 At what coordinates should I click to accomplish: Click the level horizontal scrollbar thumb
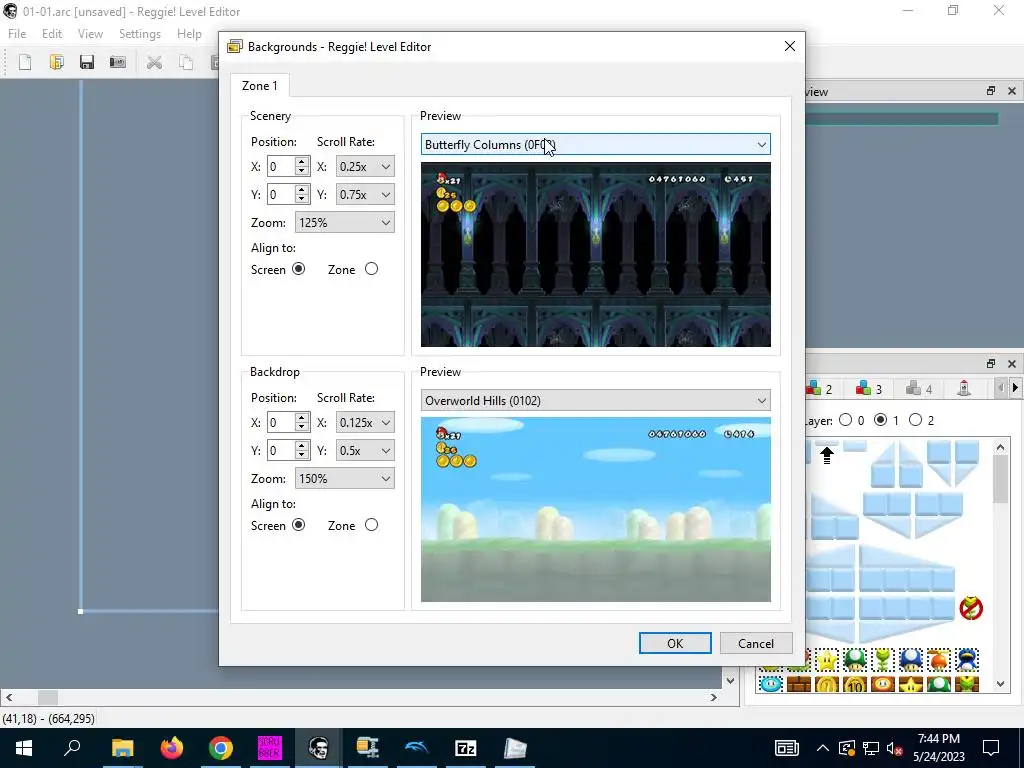47,697
